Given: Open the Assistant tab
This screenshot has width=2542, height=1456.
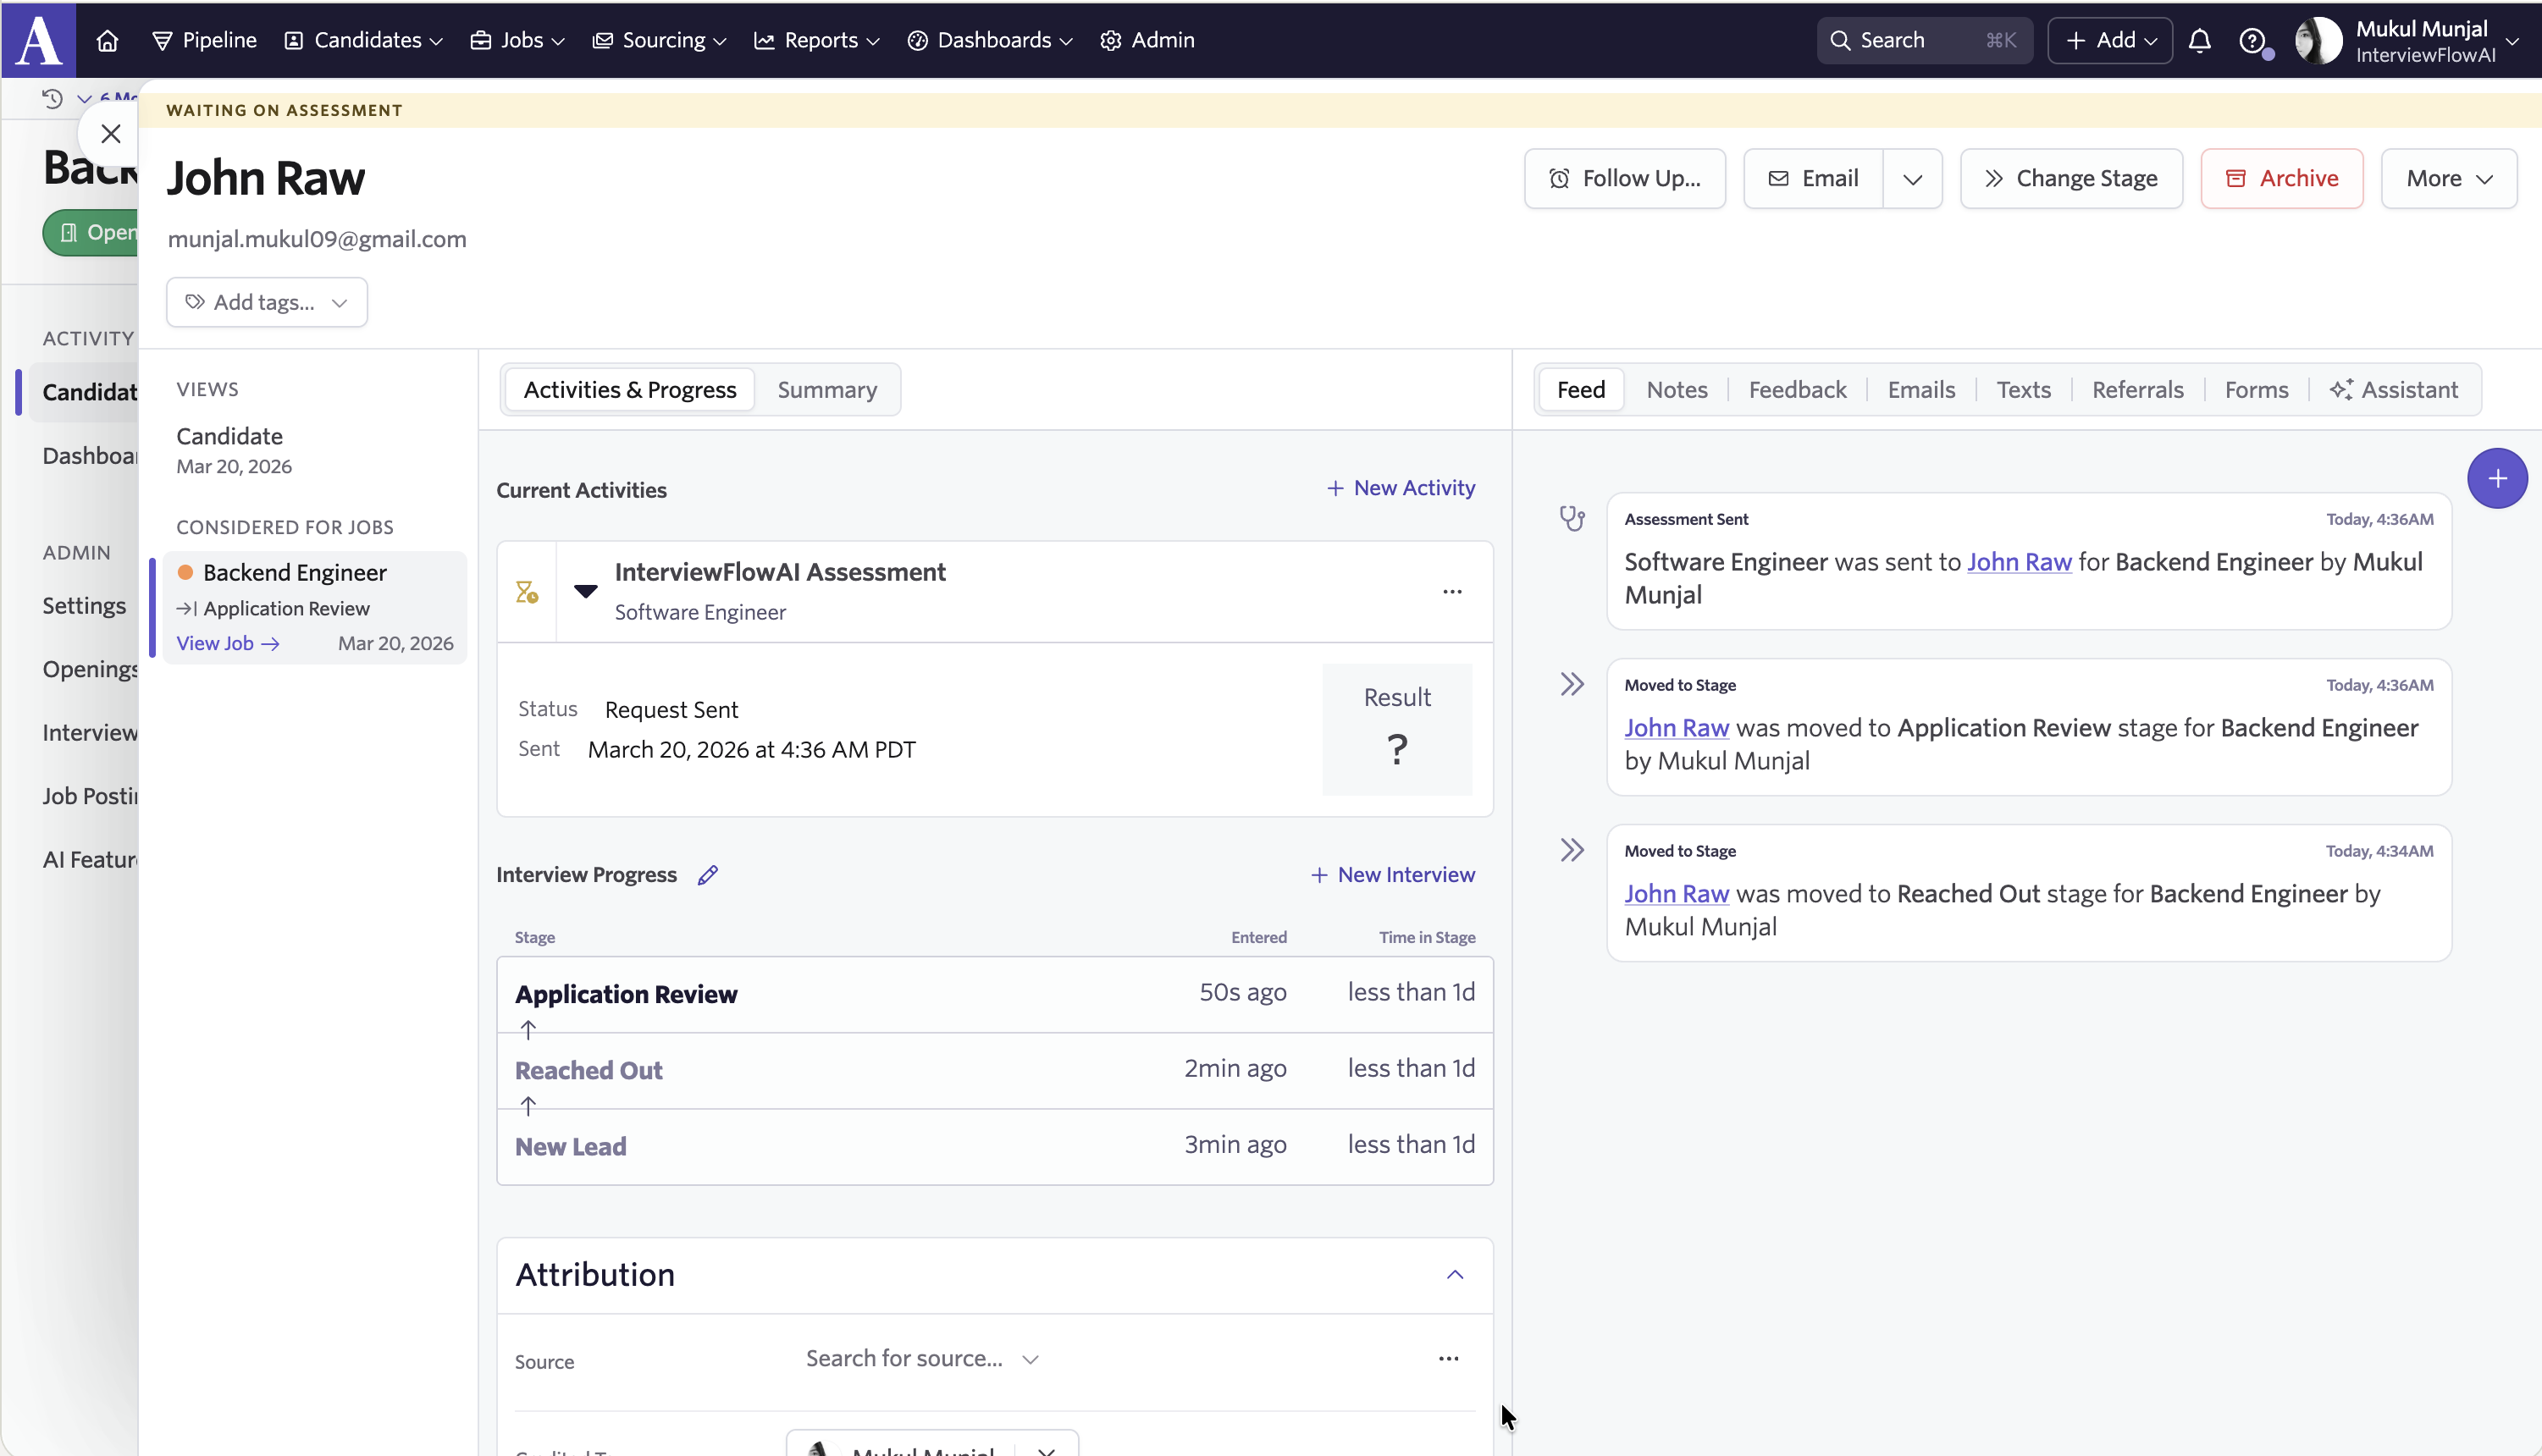Looking at the screenshot, I should [2394, 390].
